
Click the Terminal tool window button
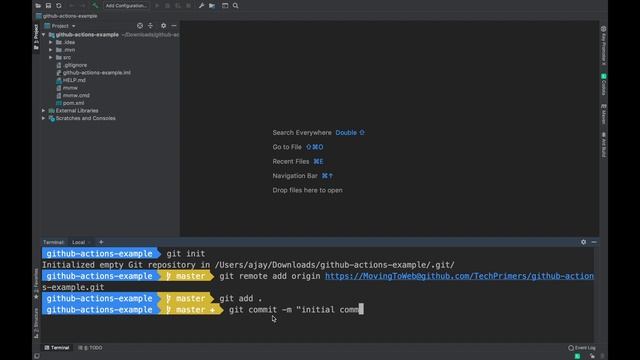[57, 348]
